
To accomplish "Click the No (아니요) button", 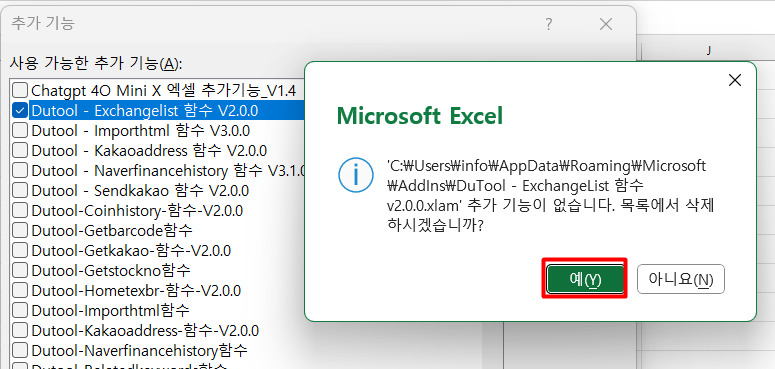I will click(x=681, y=279).
